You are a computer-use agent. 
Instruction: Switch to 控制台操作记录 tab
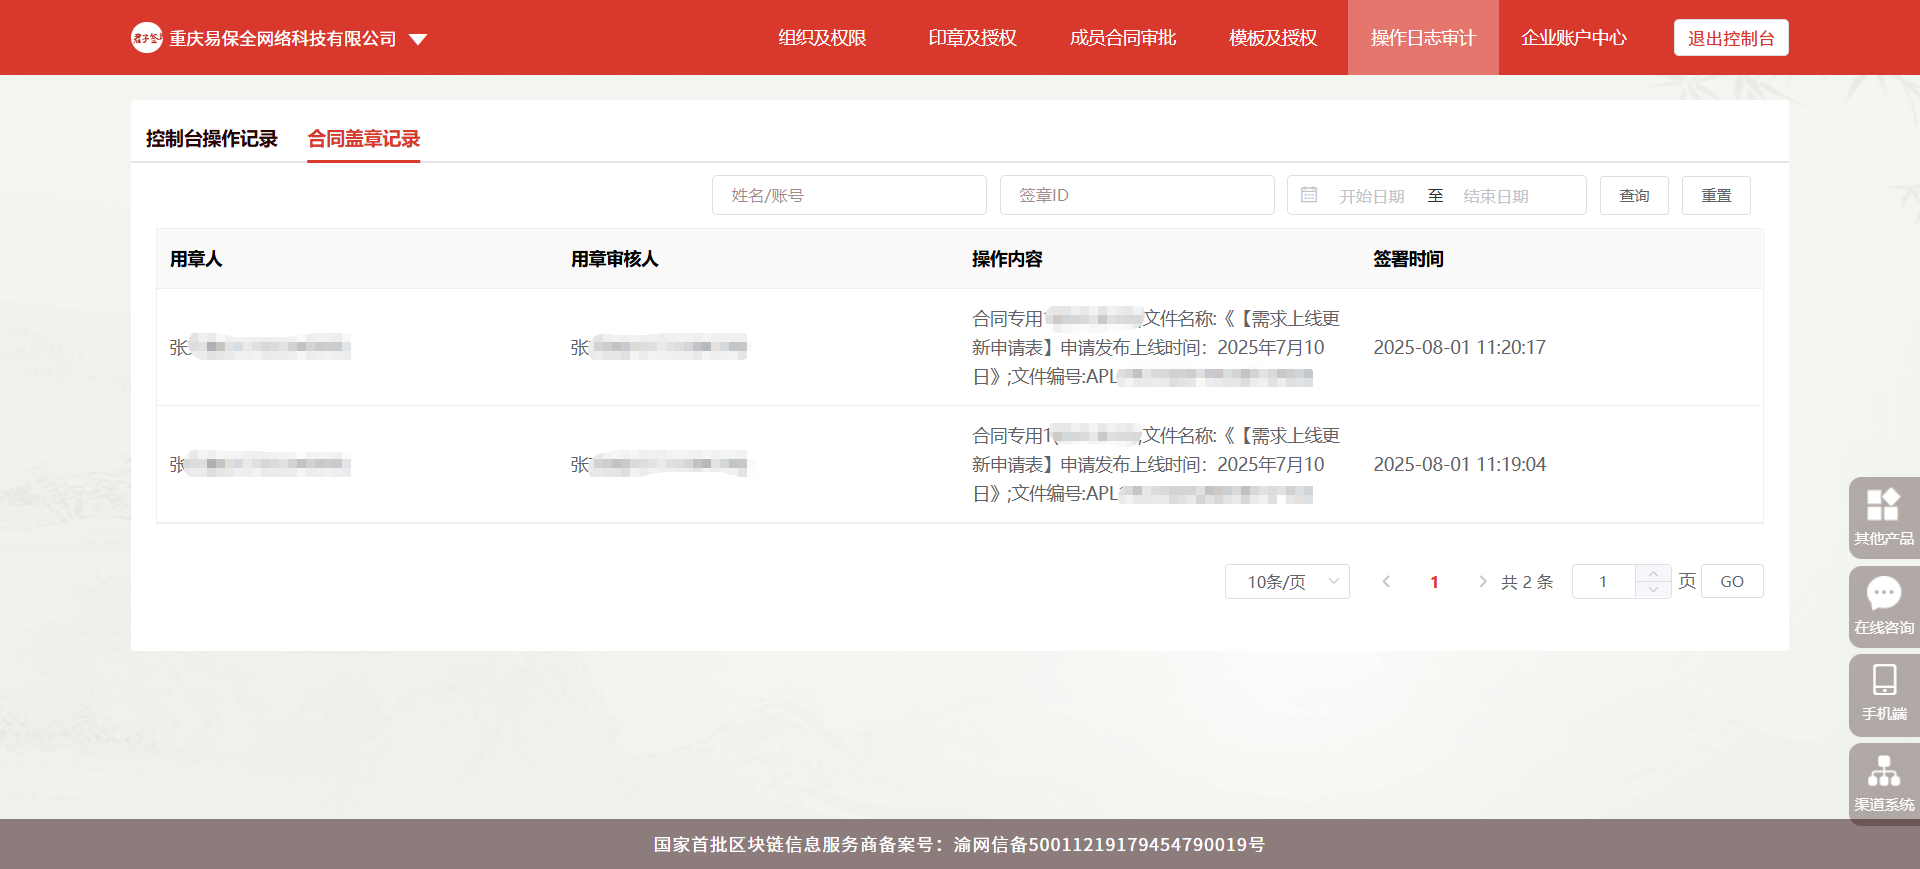(x=212, y=139)
